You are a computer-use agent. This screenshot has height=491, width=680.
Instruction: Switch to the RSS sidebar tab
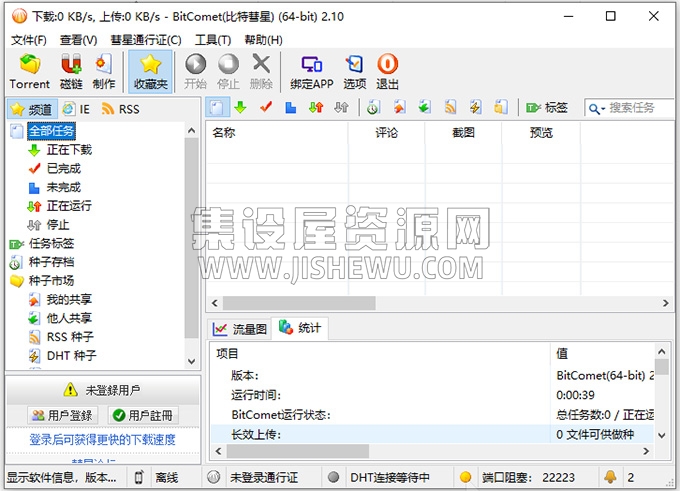coord(121,109)
